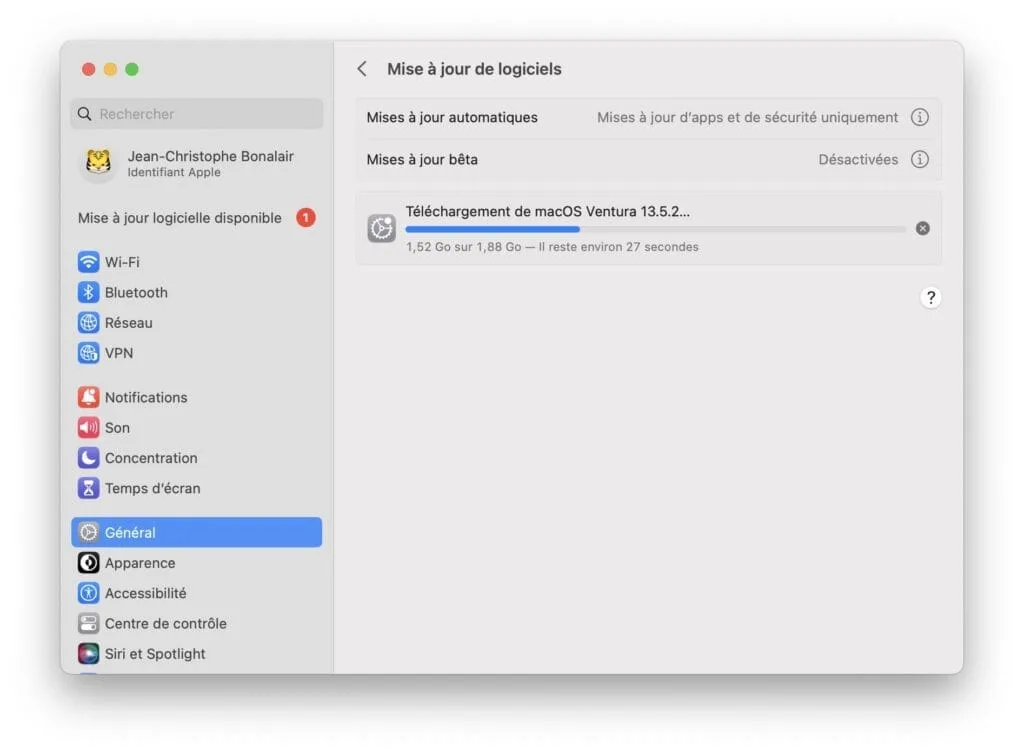This screenshot has height=754, width=1024.
Task: Click the question mark help button
Action: [930, 297]
